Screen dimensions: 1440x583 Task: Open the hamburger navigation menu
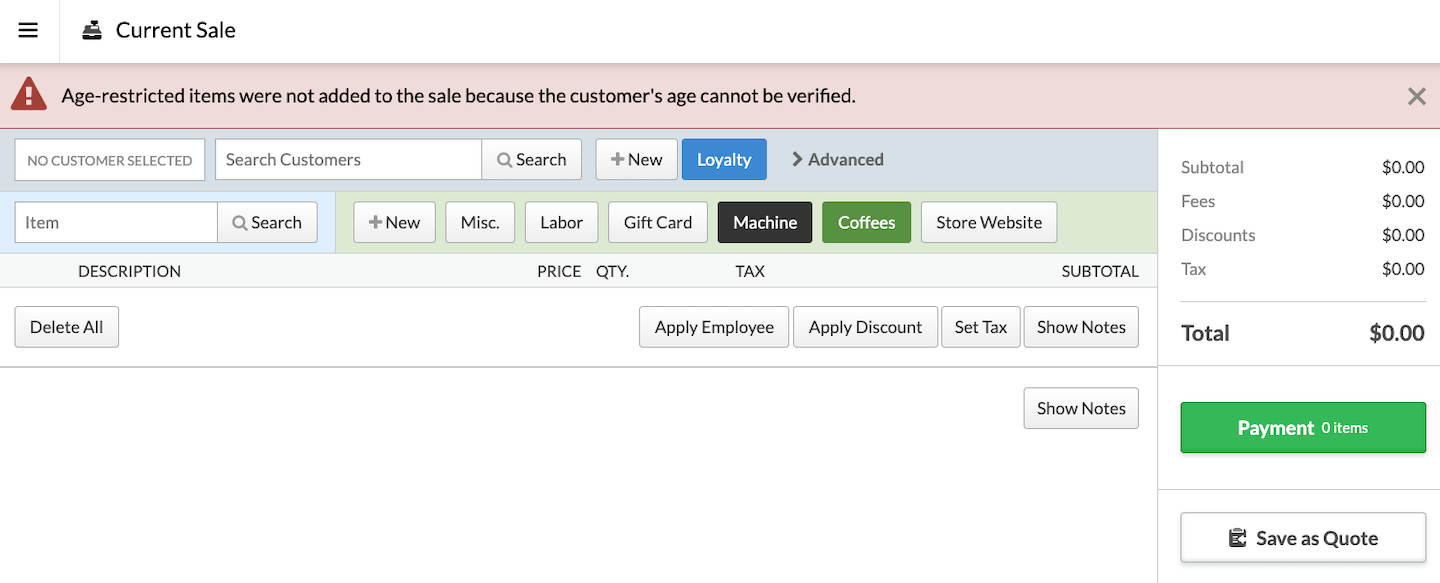coord(28,30)
